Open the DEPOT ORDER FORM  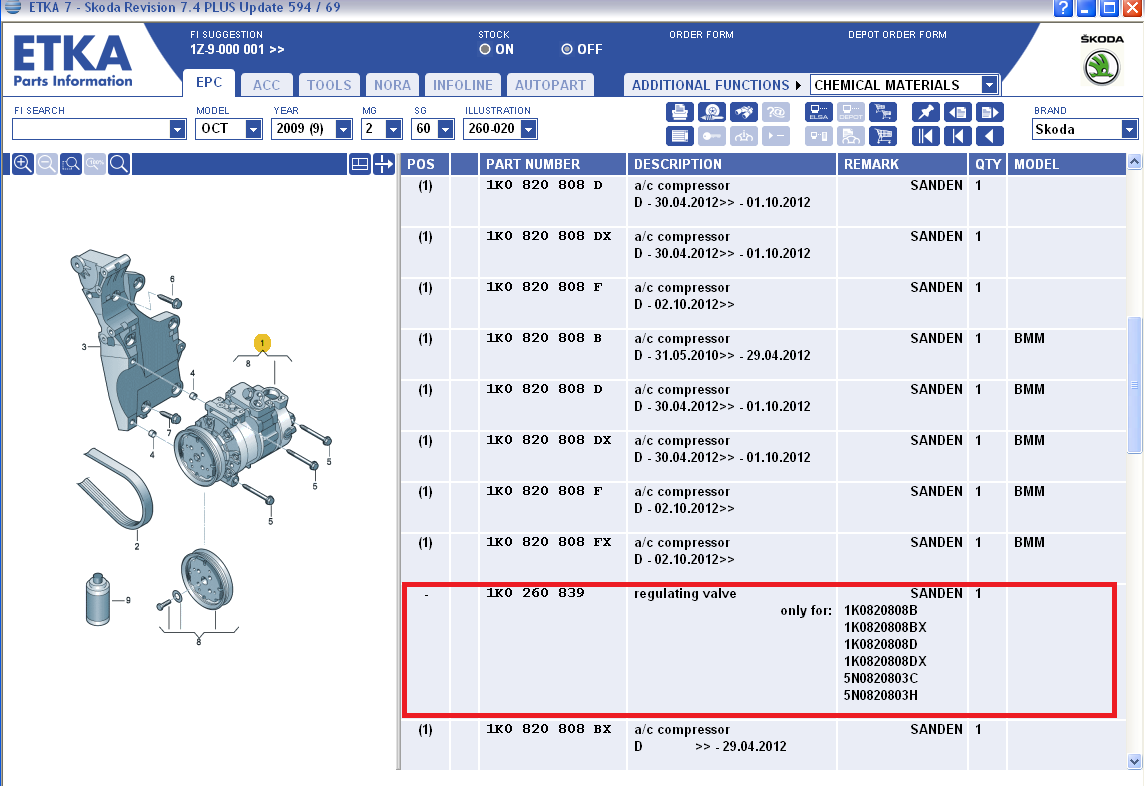(x=897, y=34)
